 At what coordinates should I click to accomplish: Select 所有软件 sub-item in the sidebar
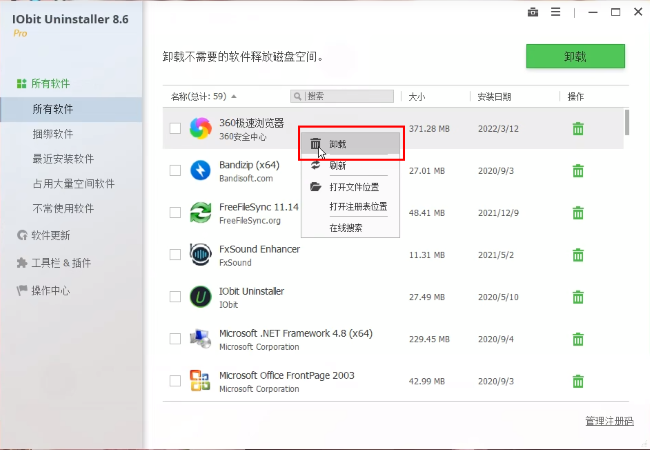(x=71, y=109)
